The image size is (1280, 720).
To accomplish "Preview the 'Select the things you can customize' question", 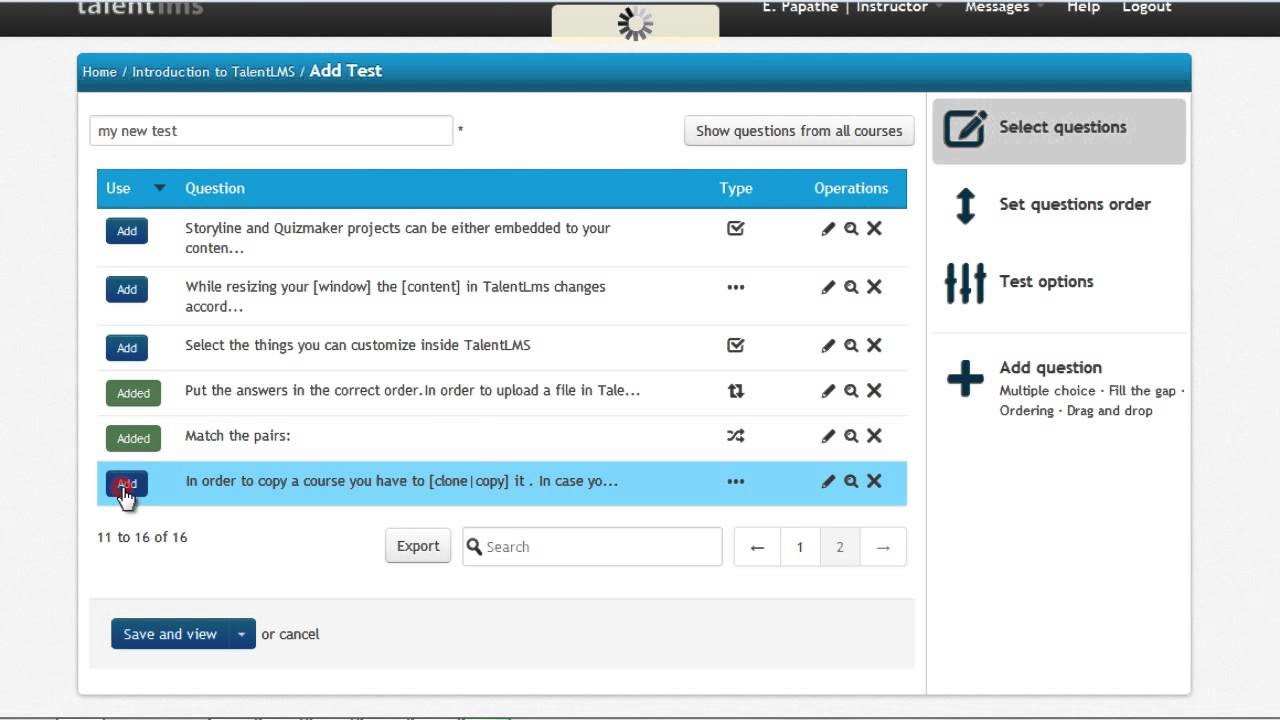I will click(x=851, y=346).
